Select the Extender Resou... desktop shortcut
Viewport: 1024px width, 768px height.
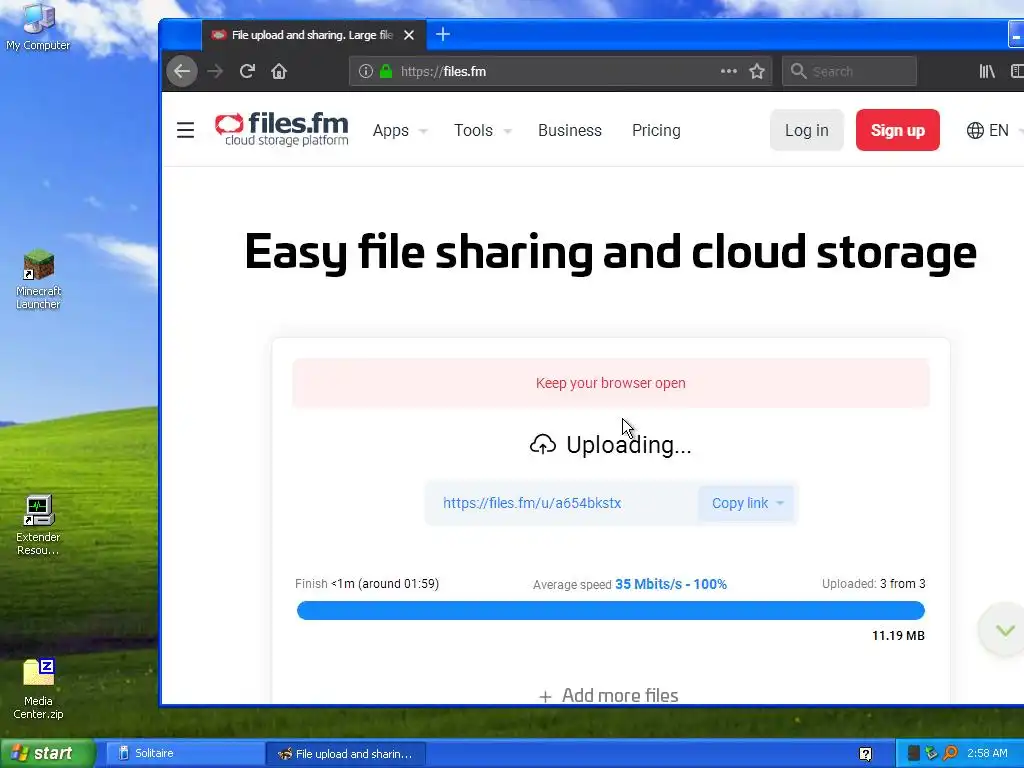click(38, 526)
